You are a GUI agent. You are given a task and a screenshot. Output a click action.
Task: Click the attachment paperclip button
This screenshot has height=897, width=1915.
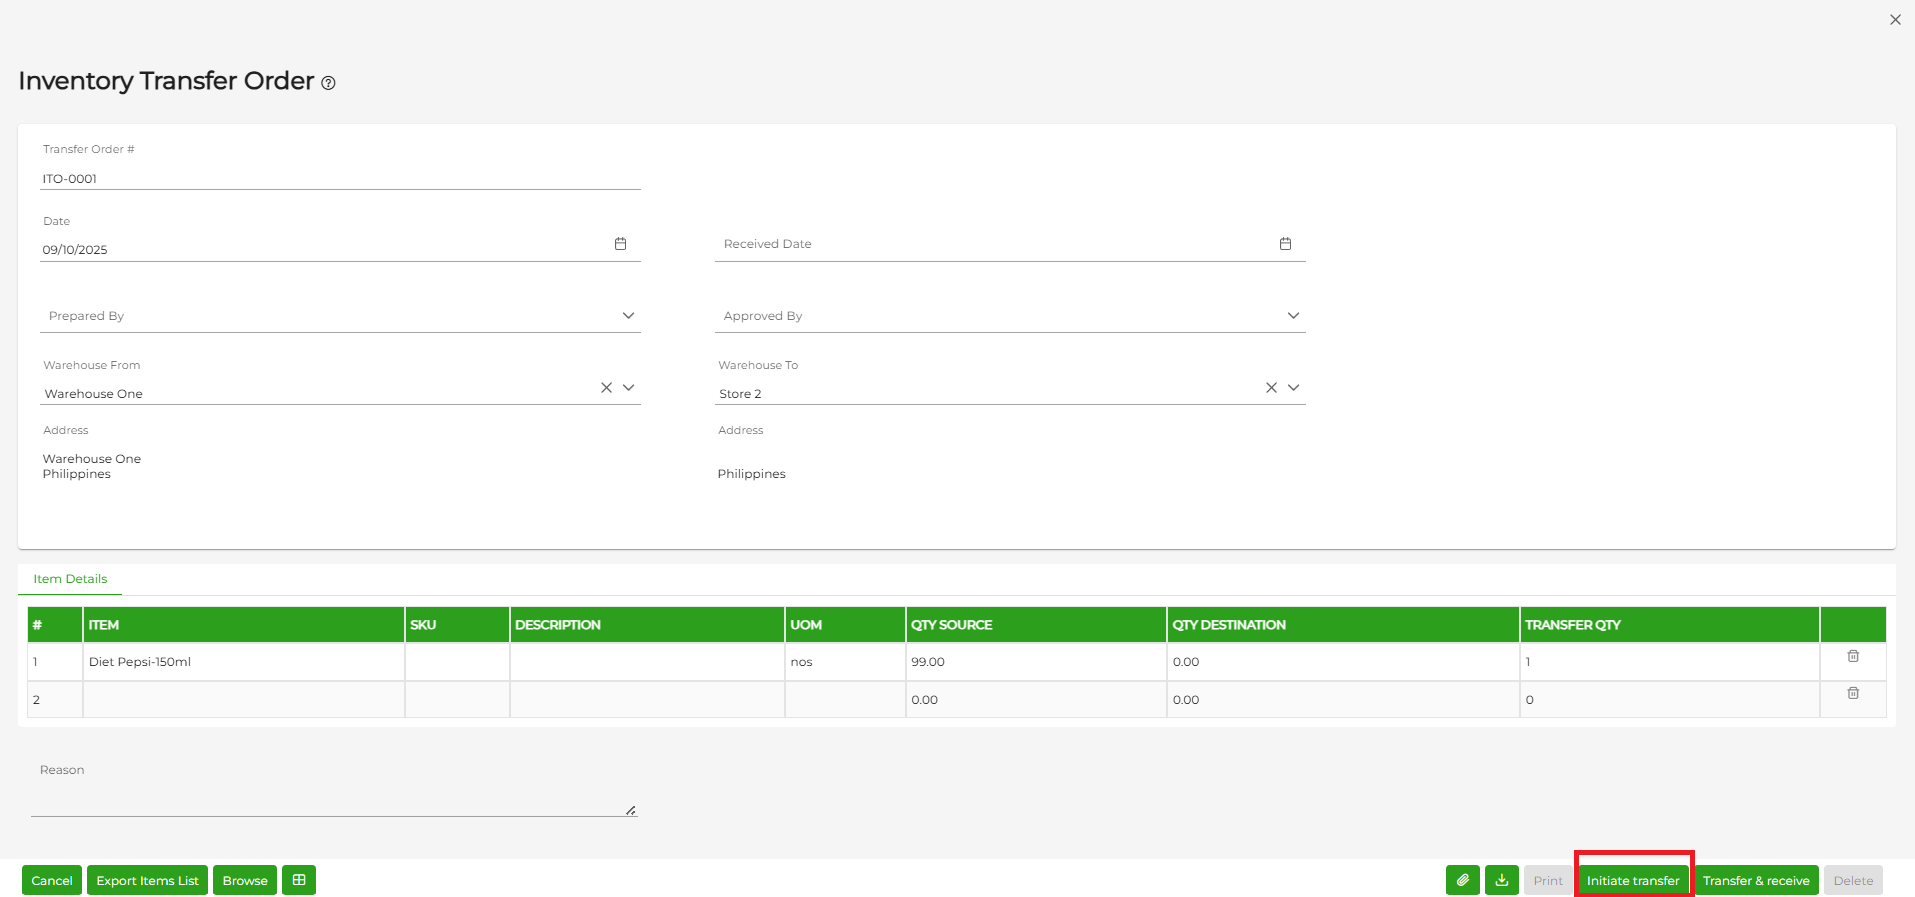(1462, 880)
